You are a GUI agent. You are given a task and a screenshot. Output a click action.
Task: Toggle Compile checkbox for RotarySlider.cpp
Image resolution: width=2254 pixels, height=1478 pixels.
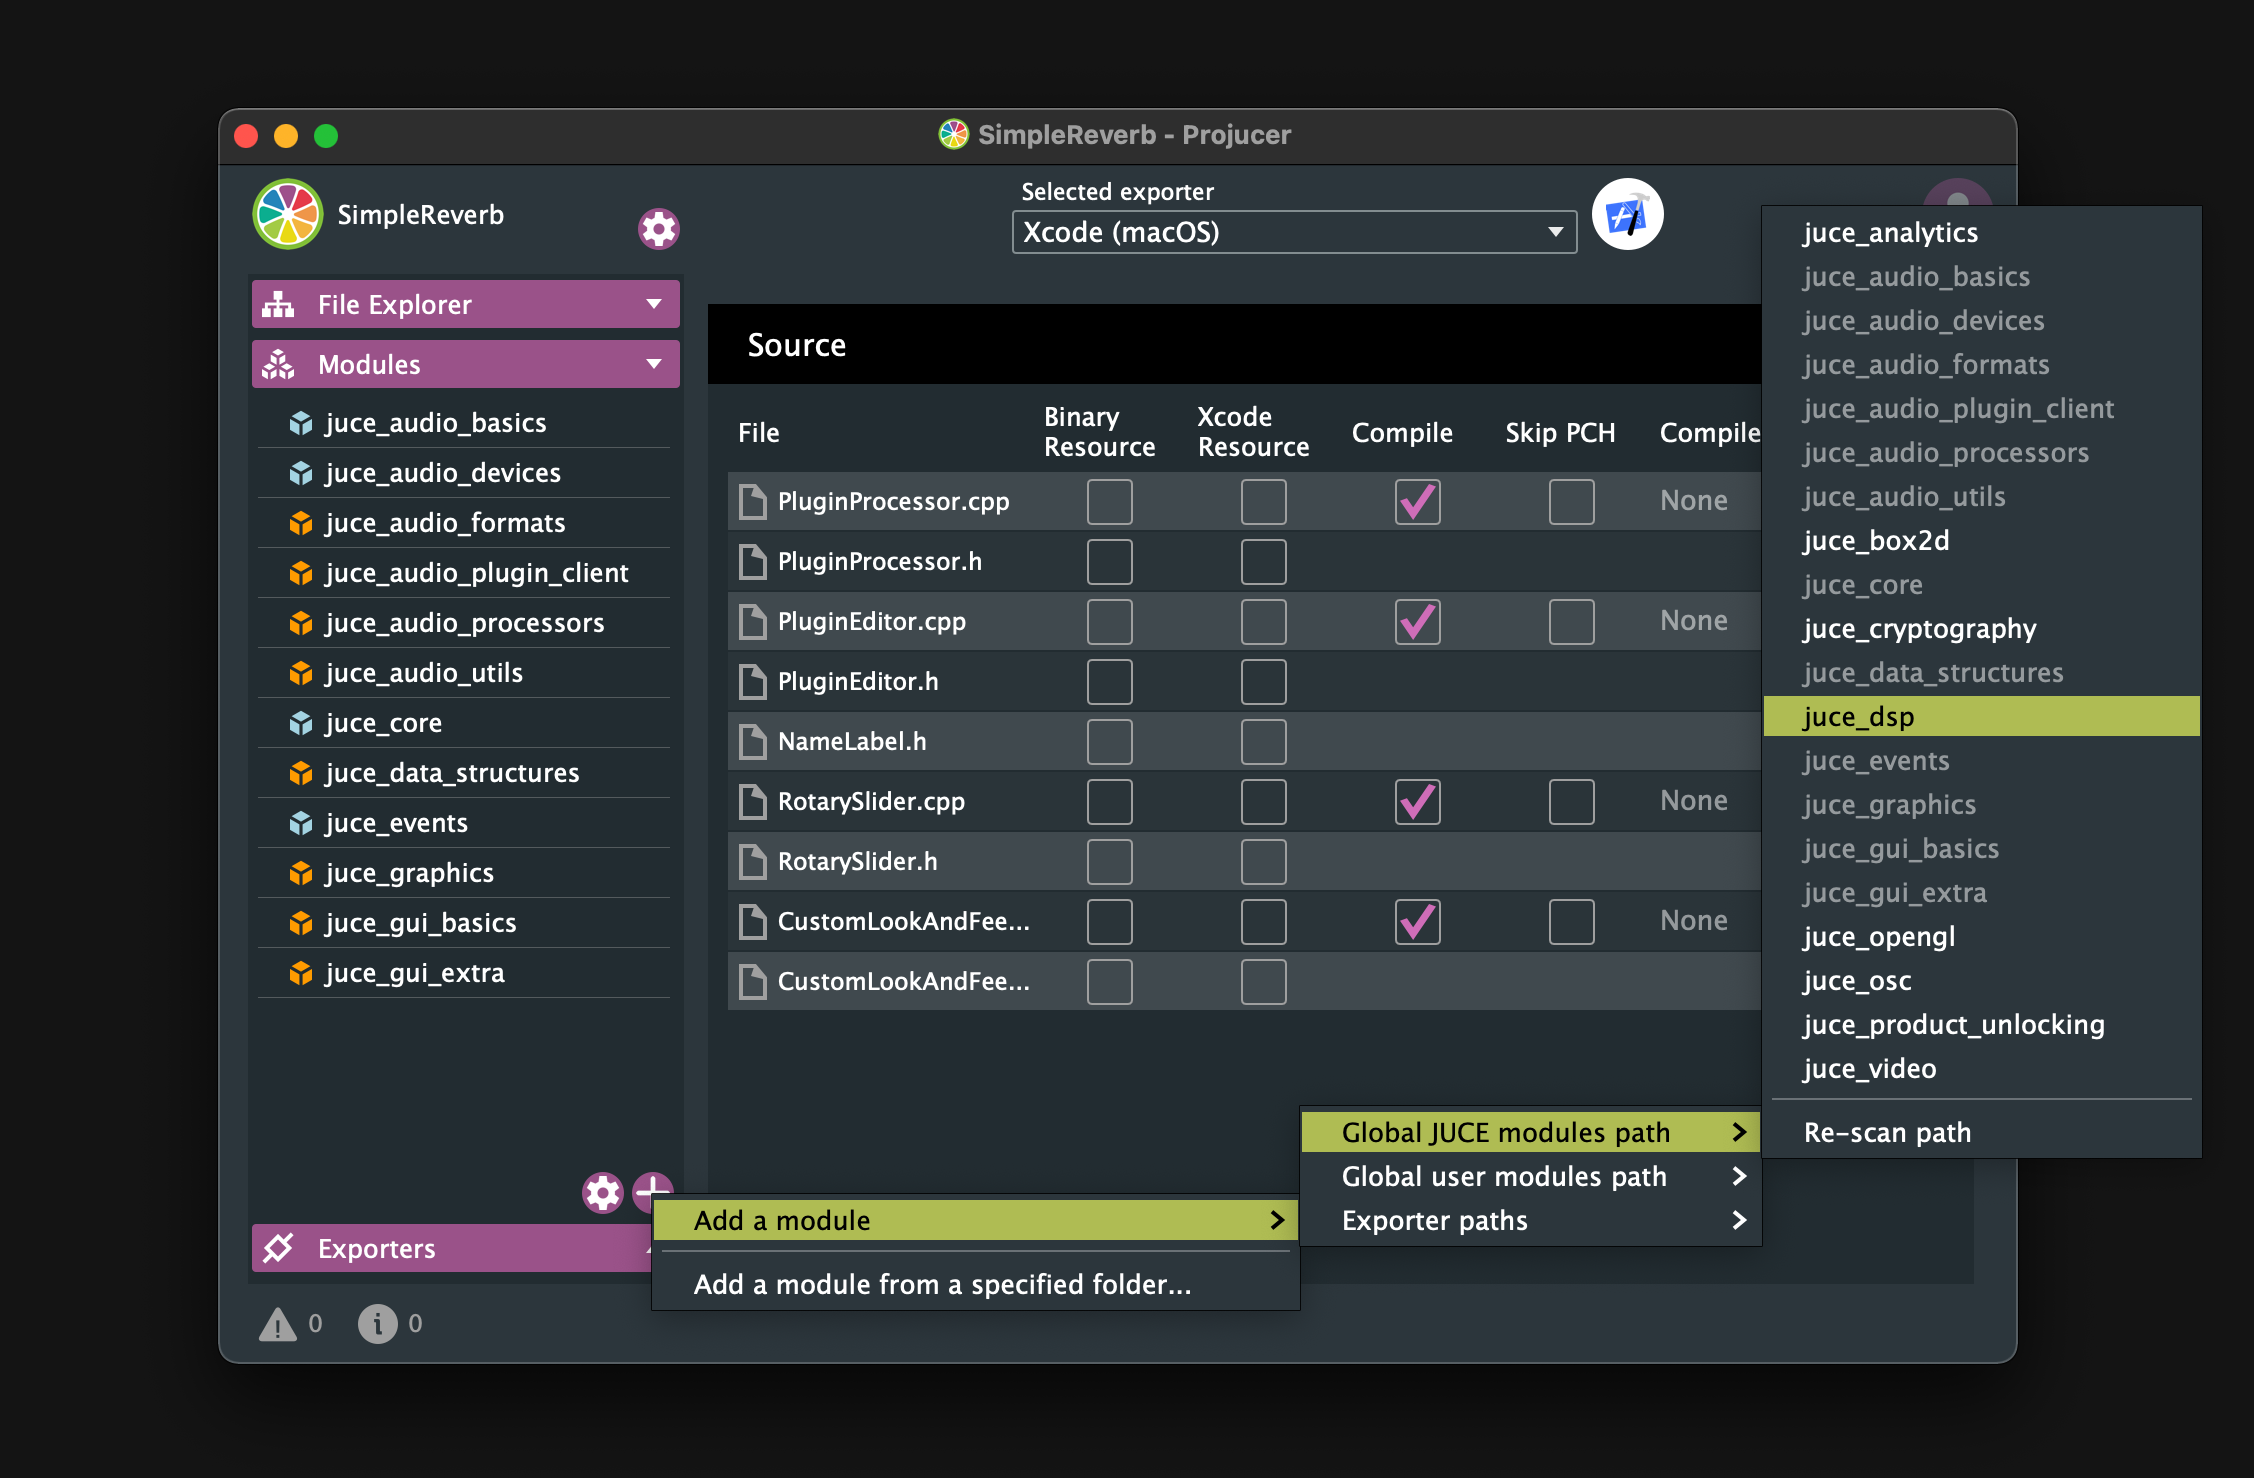[1417, 801]
